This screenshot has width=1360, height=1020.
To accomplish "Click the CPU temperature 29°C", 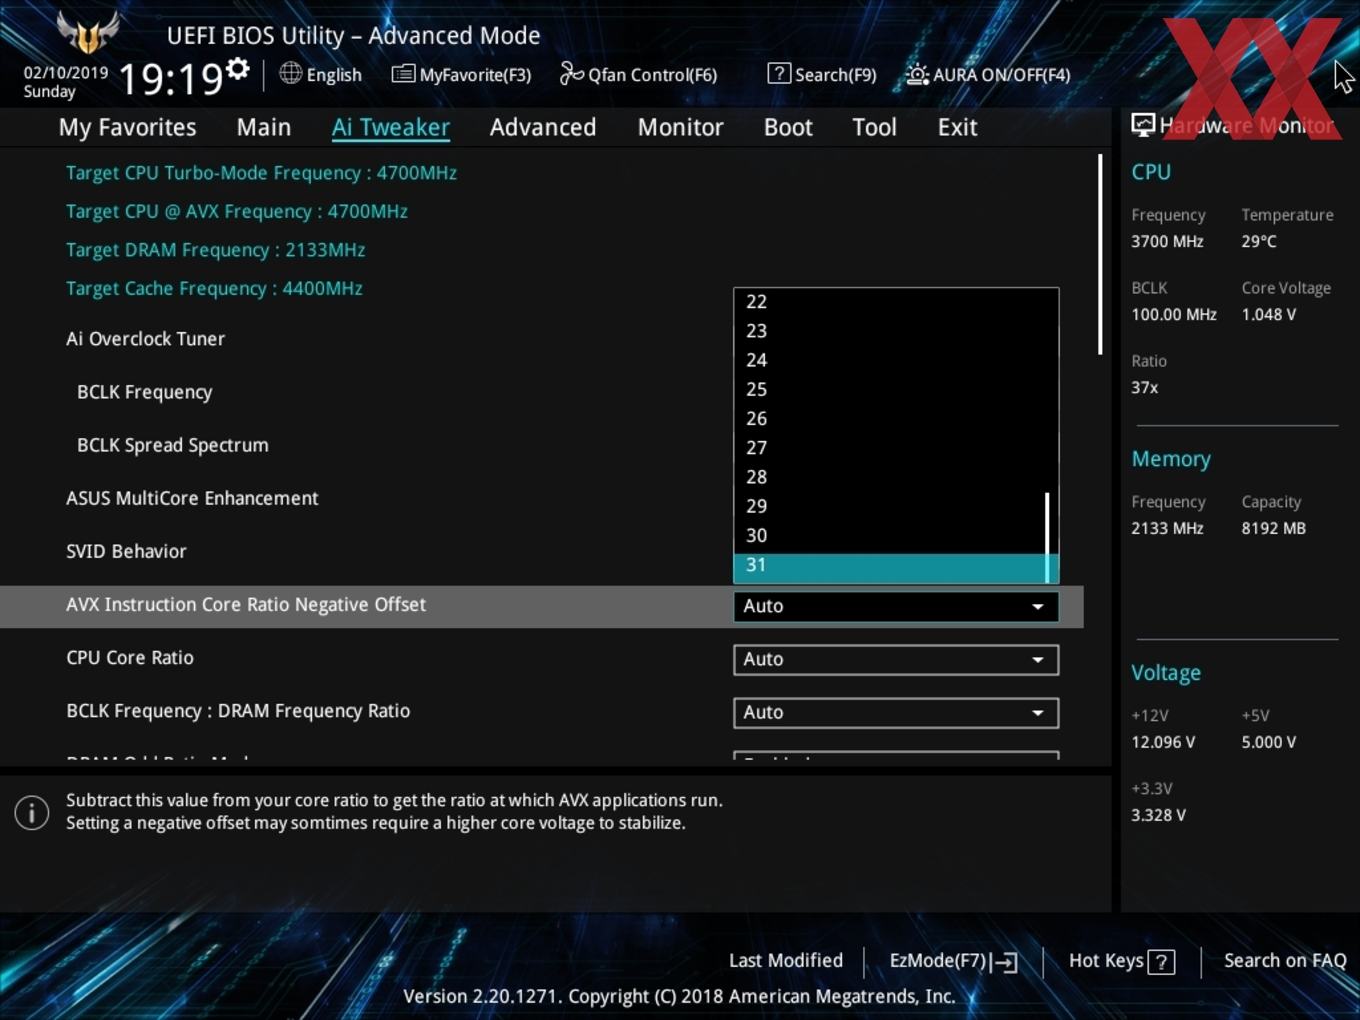I will pyautogui.click(x=1259, y=241).
